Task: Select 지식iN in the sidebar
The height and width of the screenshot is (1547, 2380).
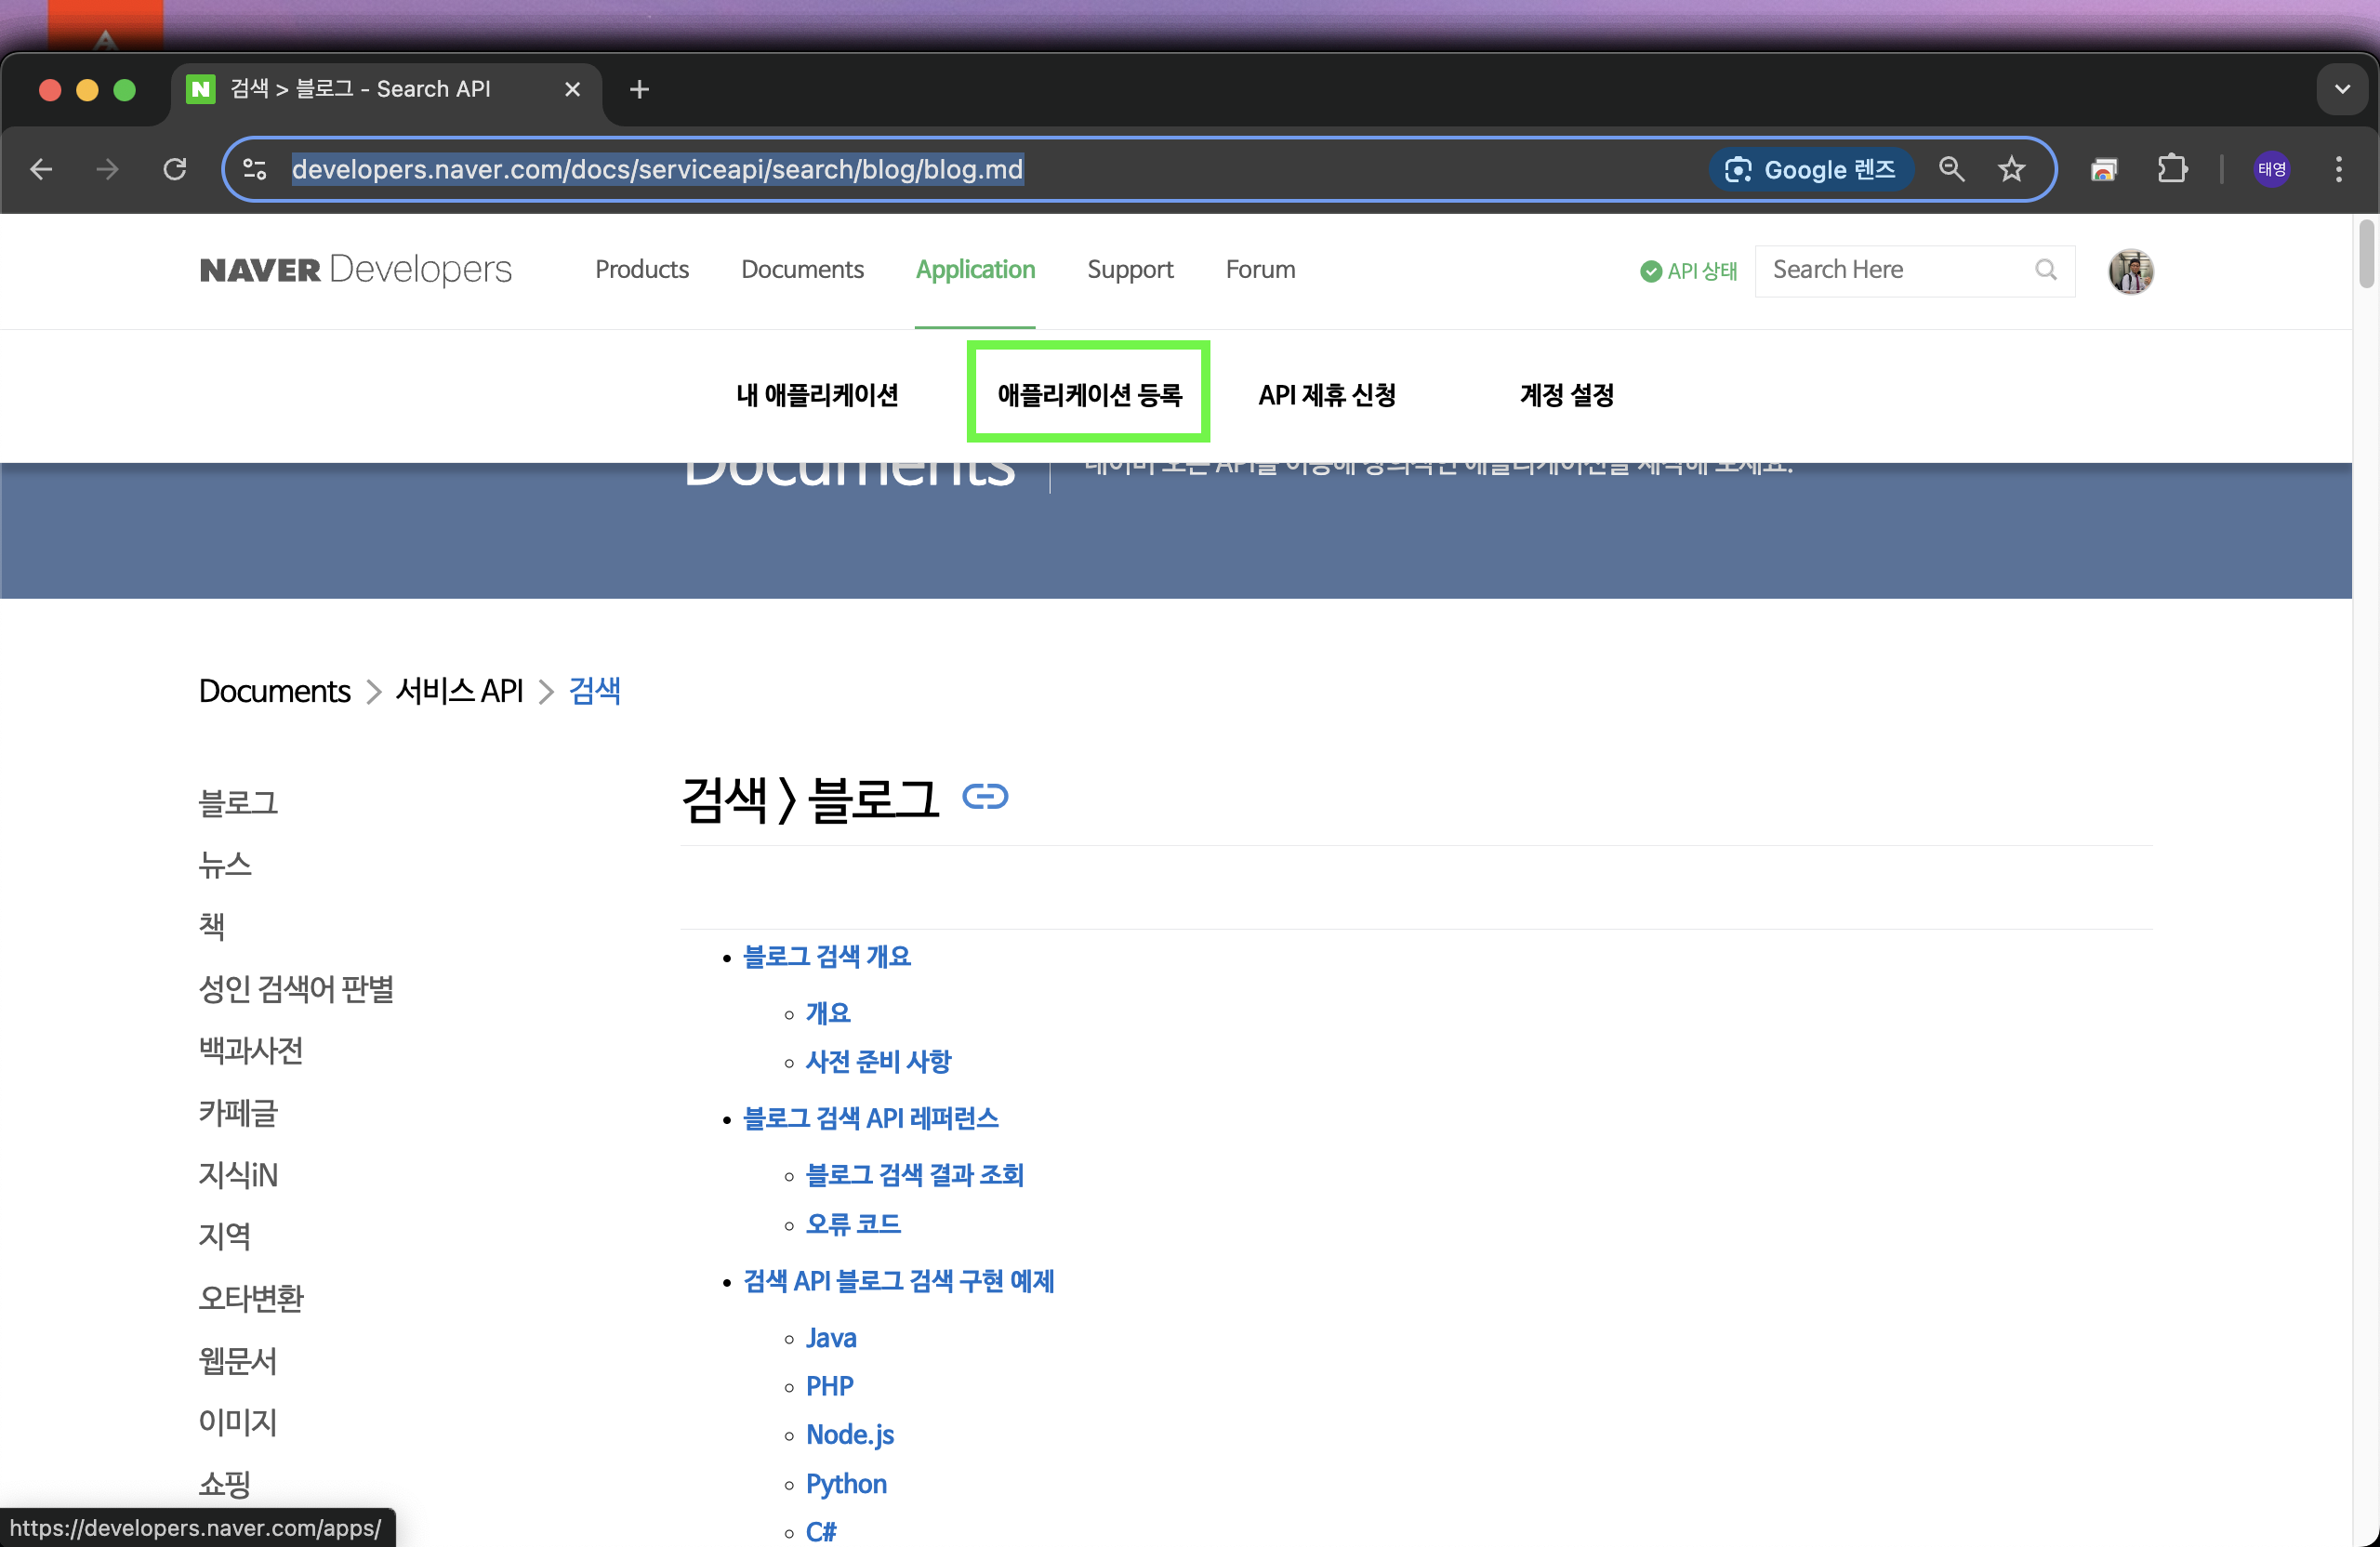Action: pos(238,1175)
